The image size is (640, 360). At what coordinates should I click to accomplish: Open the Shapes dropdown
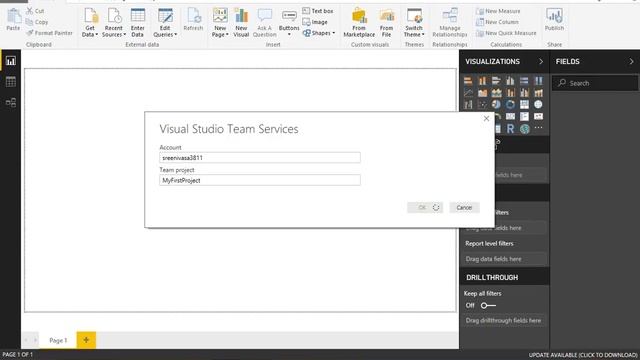pyautogui.click(x=319, y=33)
